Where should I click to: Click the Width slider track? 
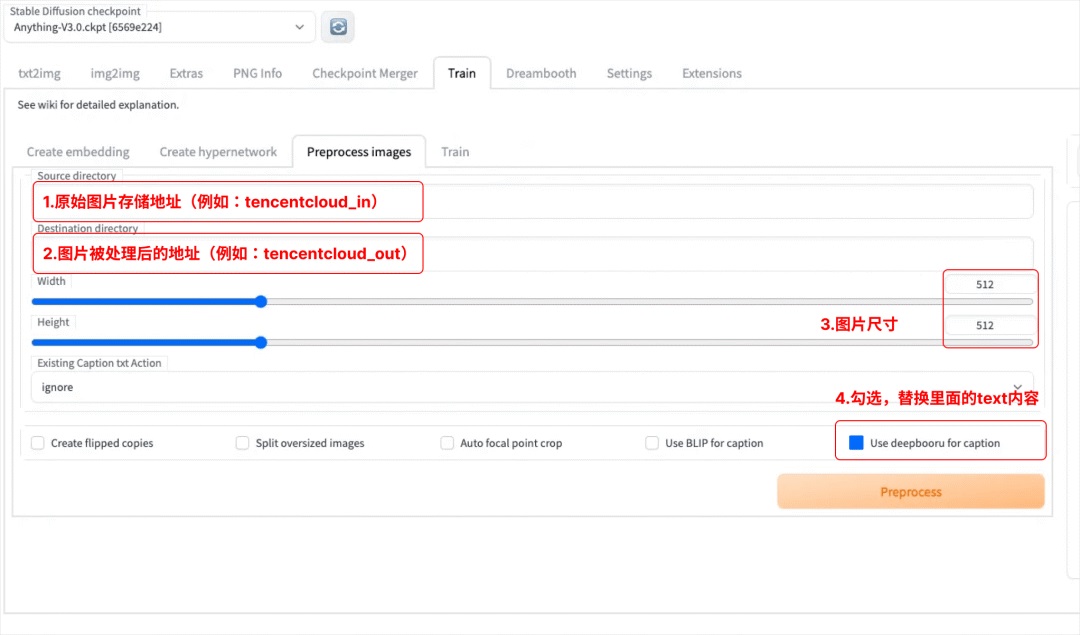pos(600,301)
